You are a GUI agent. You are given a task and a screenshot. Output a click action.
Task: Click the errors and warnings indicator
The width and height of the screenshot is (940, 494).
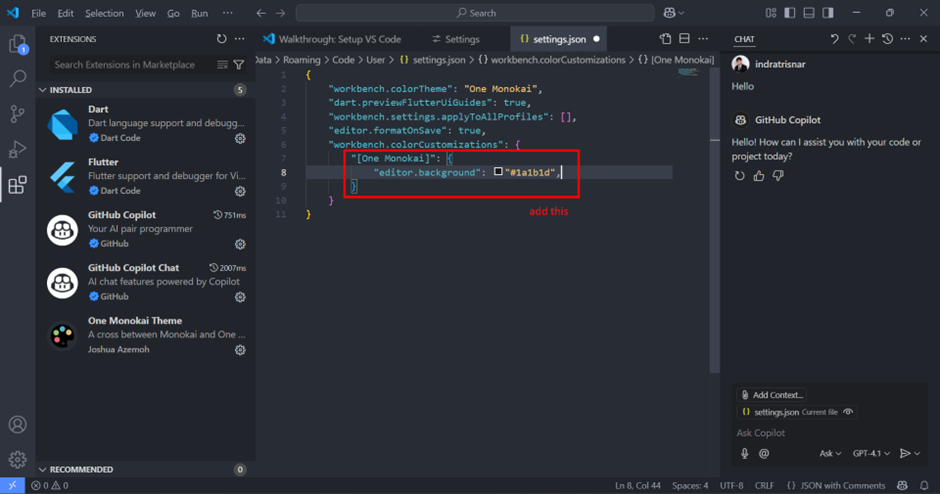point(50,486)
